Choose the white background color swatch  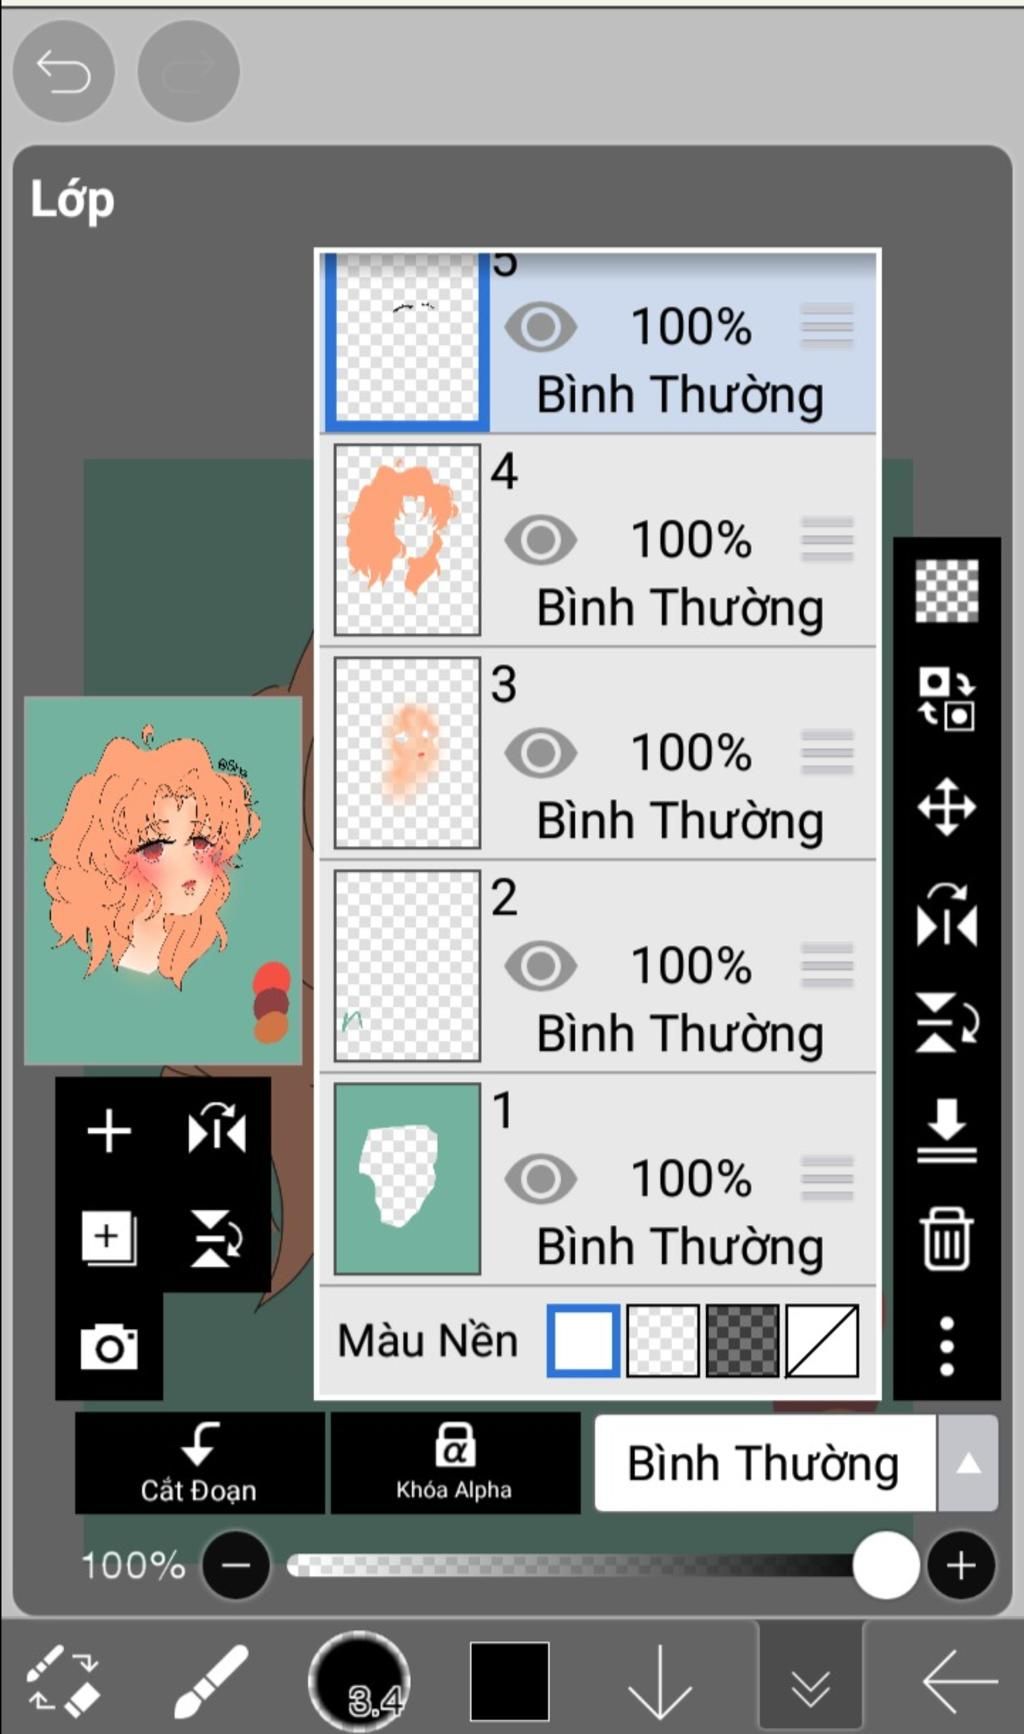pyautogui.click(x=583, y=1340)
